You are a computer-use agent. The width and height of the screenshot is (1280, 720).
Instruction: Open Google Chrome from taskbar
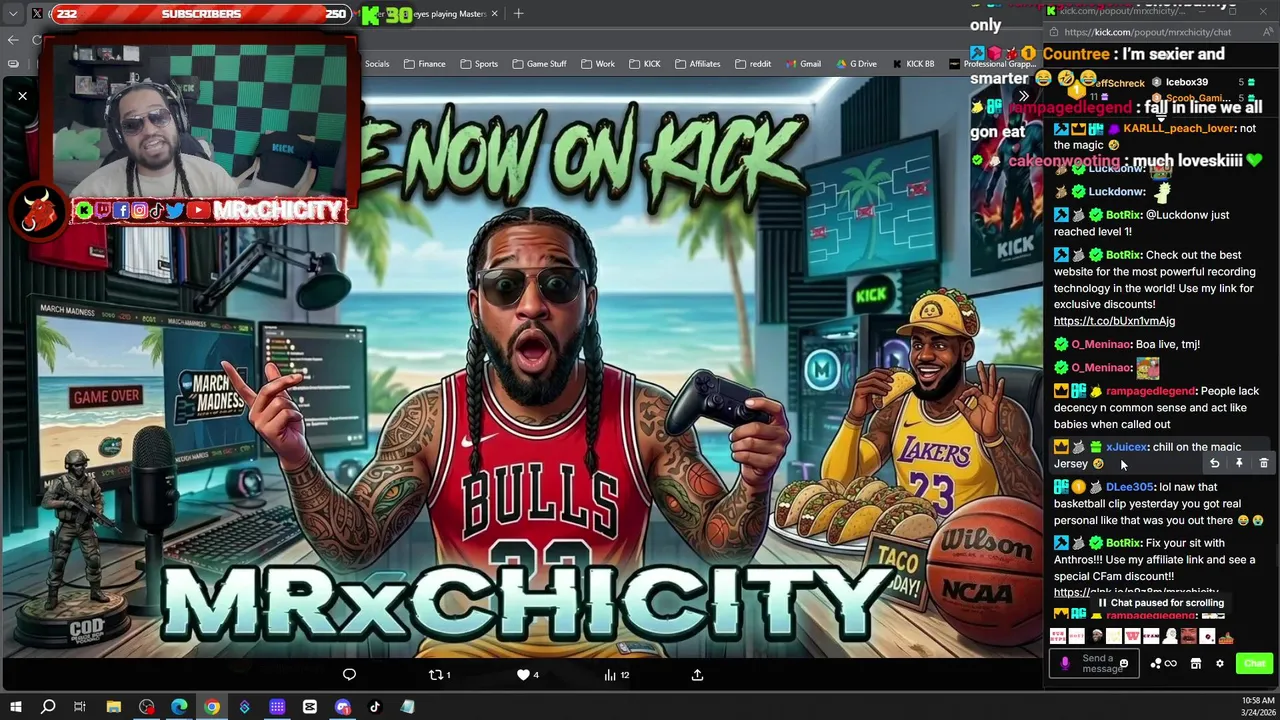pos(212,707)
